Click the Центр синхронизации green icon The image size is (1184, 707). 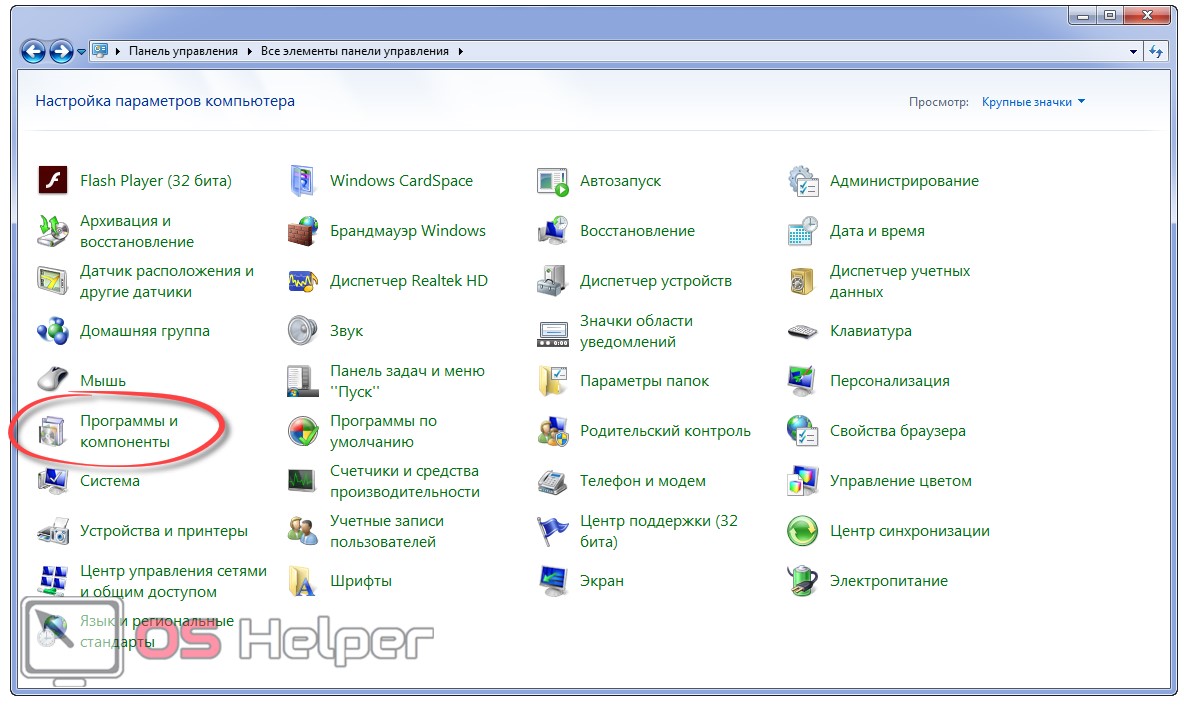[x=802, y=531]
